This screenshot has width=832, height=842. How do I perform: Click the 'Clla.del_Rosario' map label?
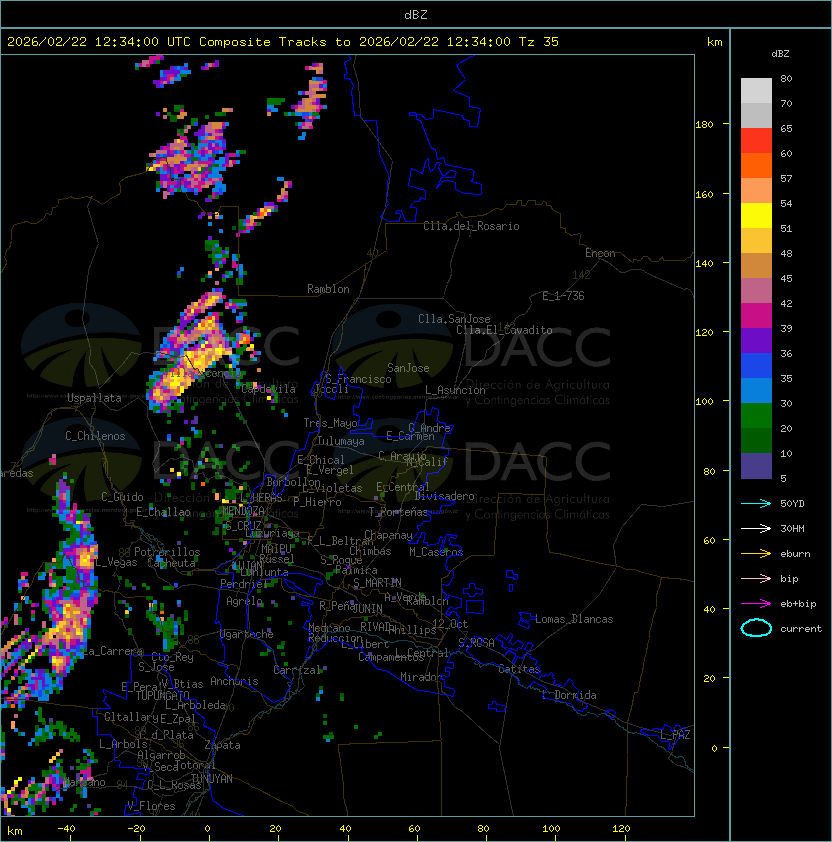point(471,226)
